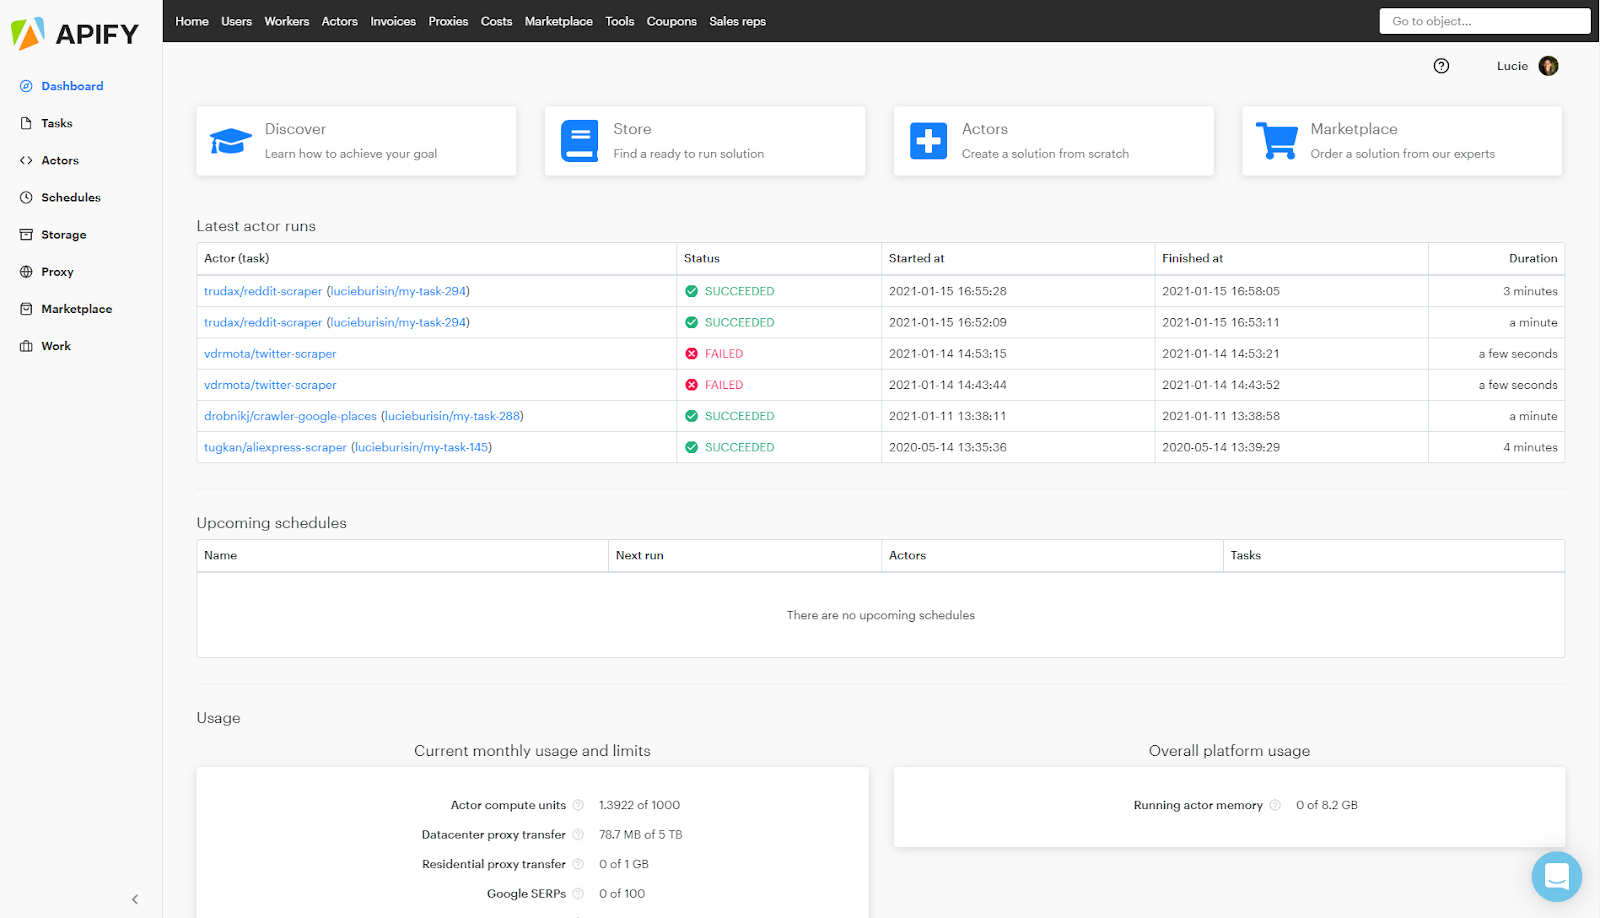The width and height of the screenshot is (1600, 918).
Task: Open the help question mark icon
Action: pos(1441,66)
